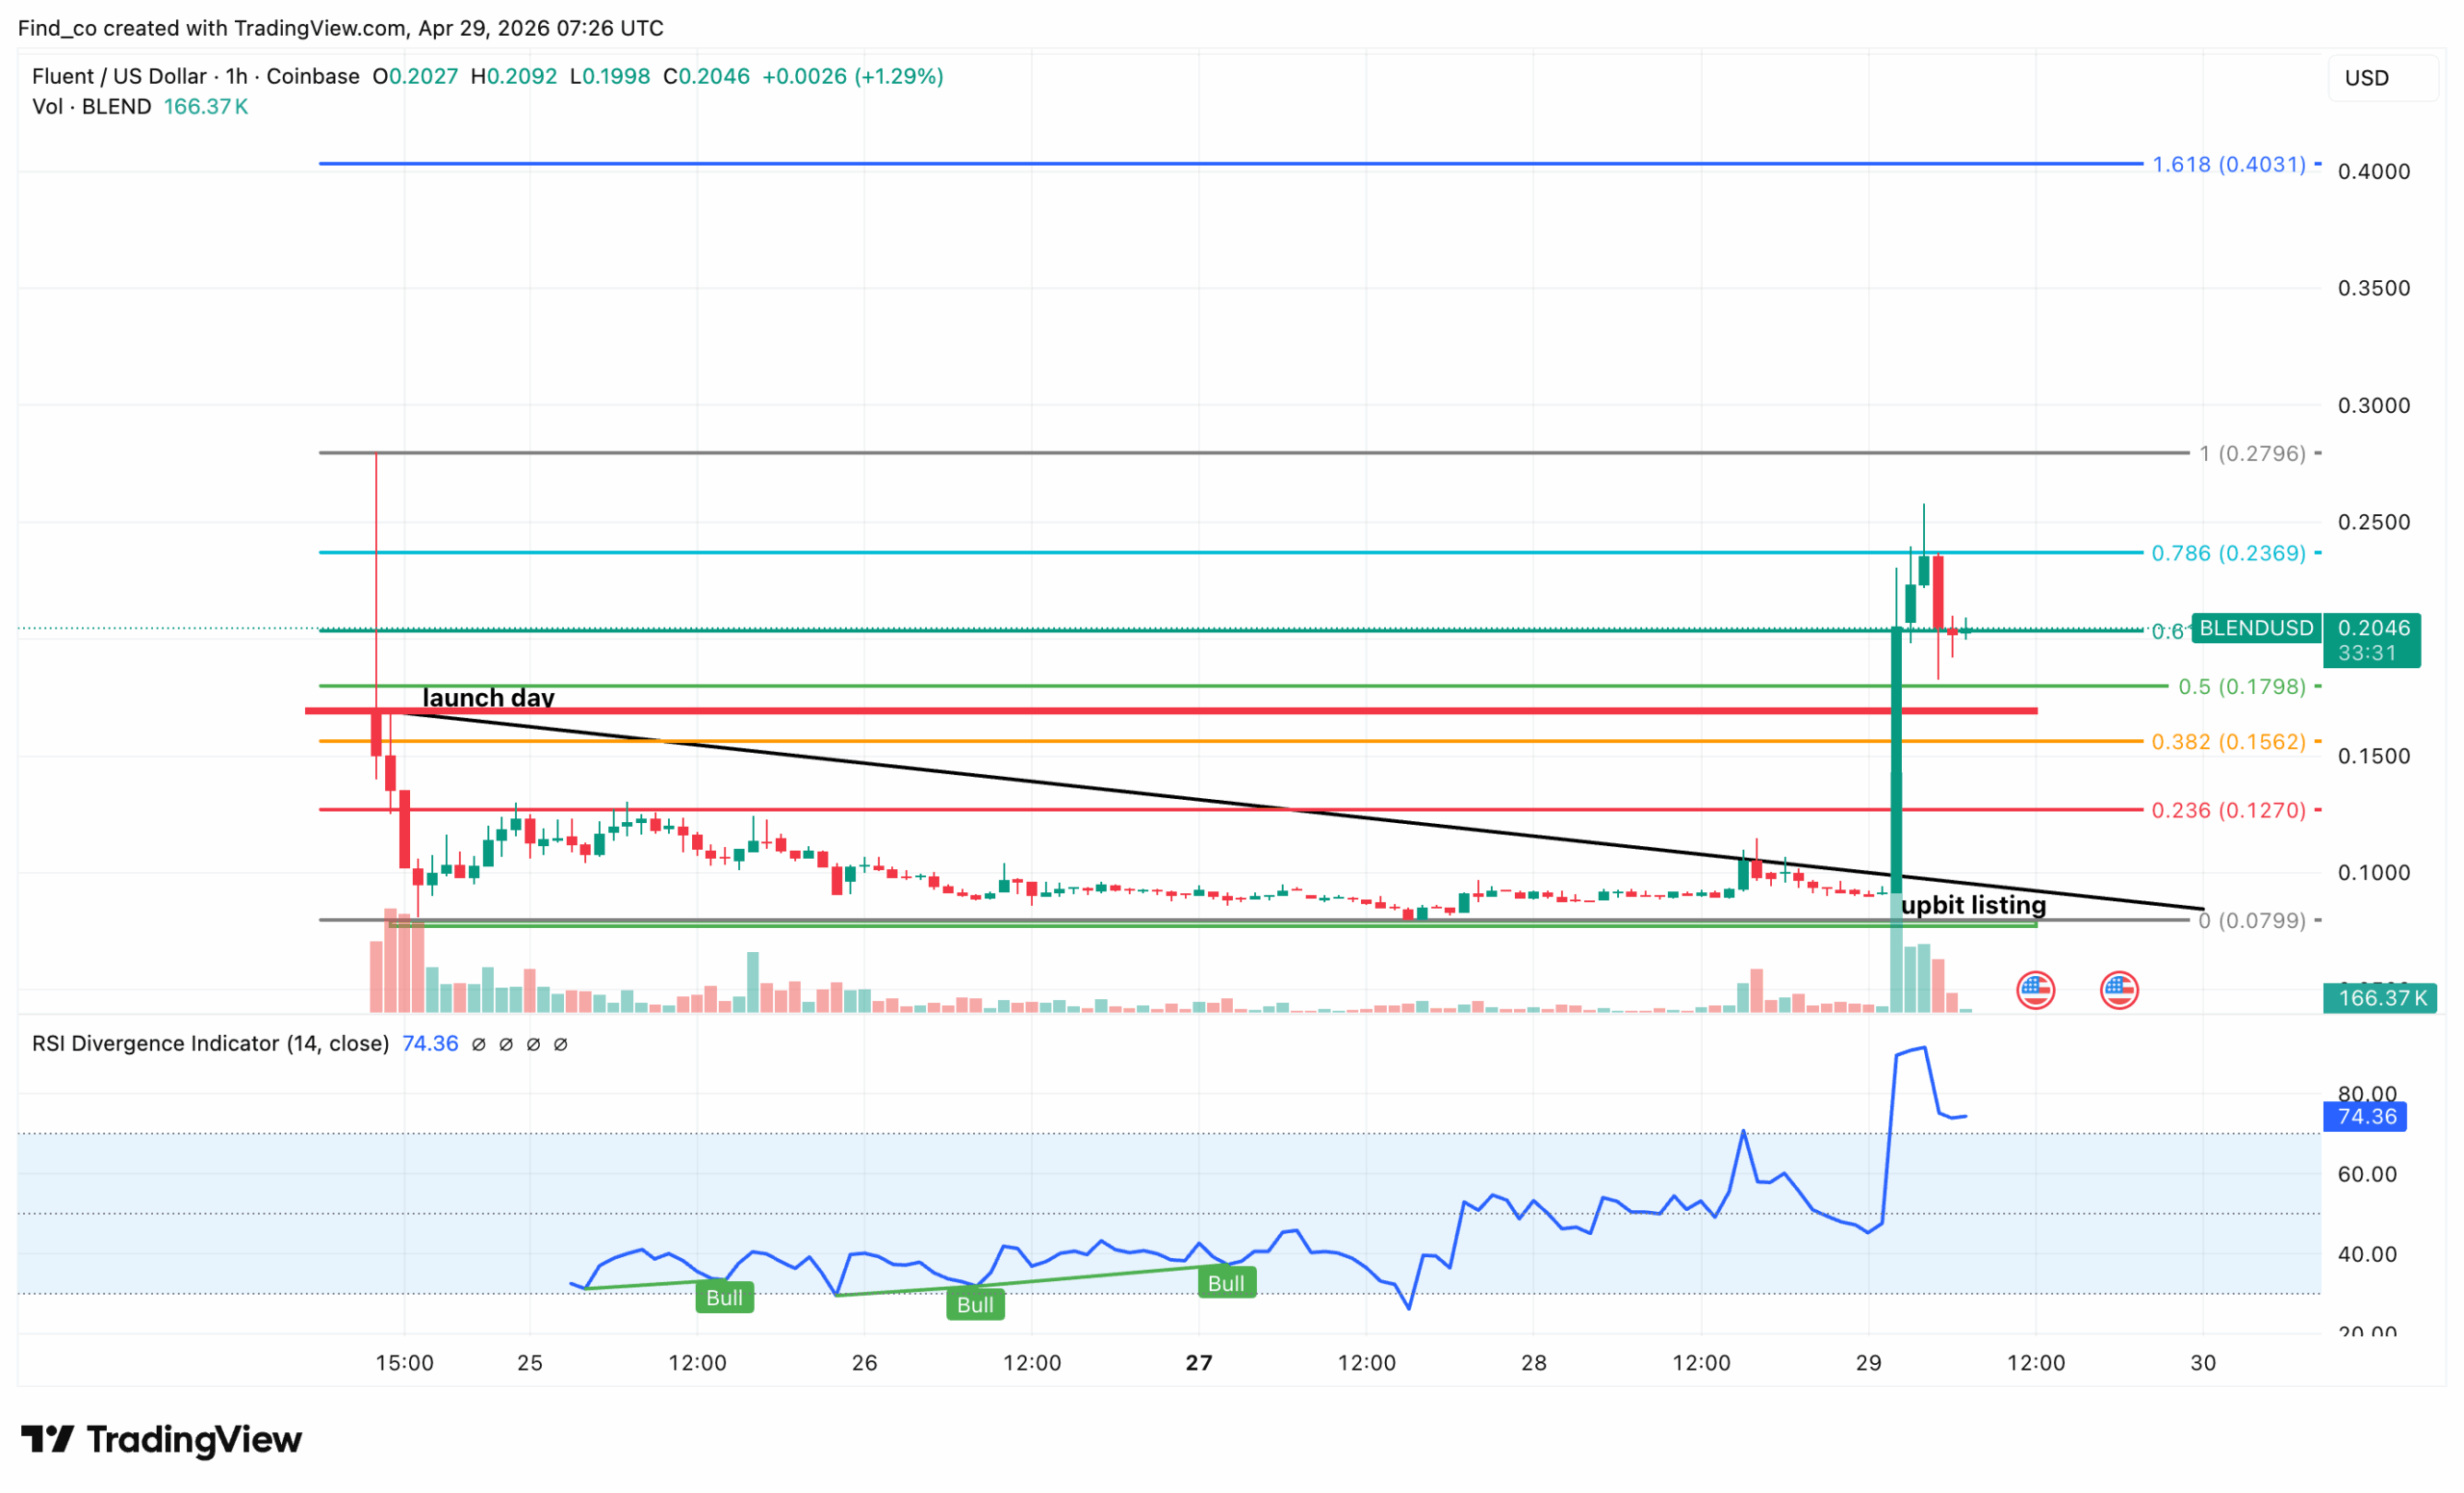Click the 0.2046 current price axis tag
This screenshot has height=1493, width=2464.
tap(2373, 628)
